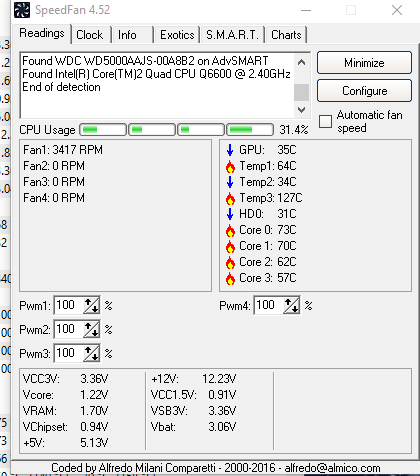Screen dimensions: 420x476
Task: Enable the Automatic fan speed checkbox
Action: coord(325,121)
